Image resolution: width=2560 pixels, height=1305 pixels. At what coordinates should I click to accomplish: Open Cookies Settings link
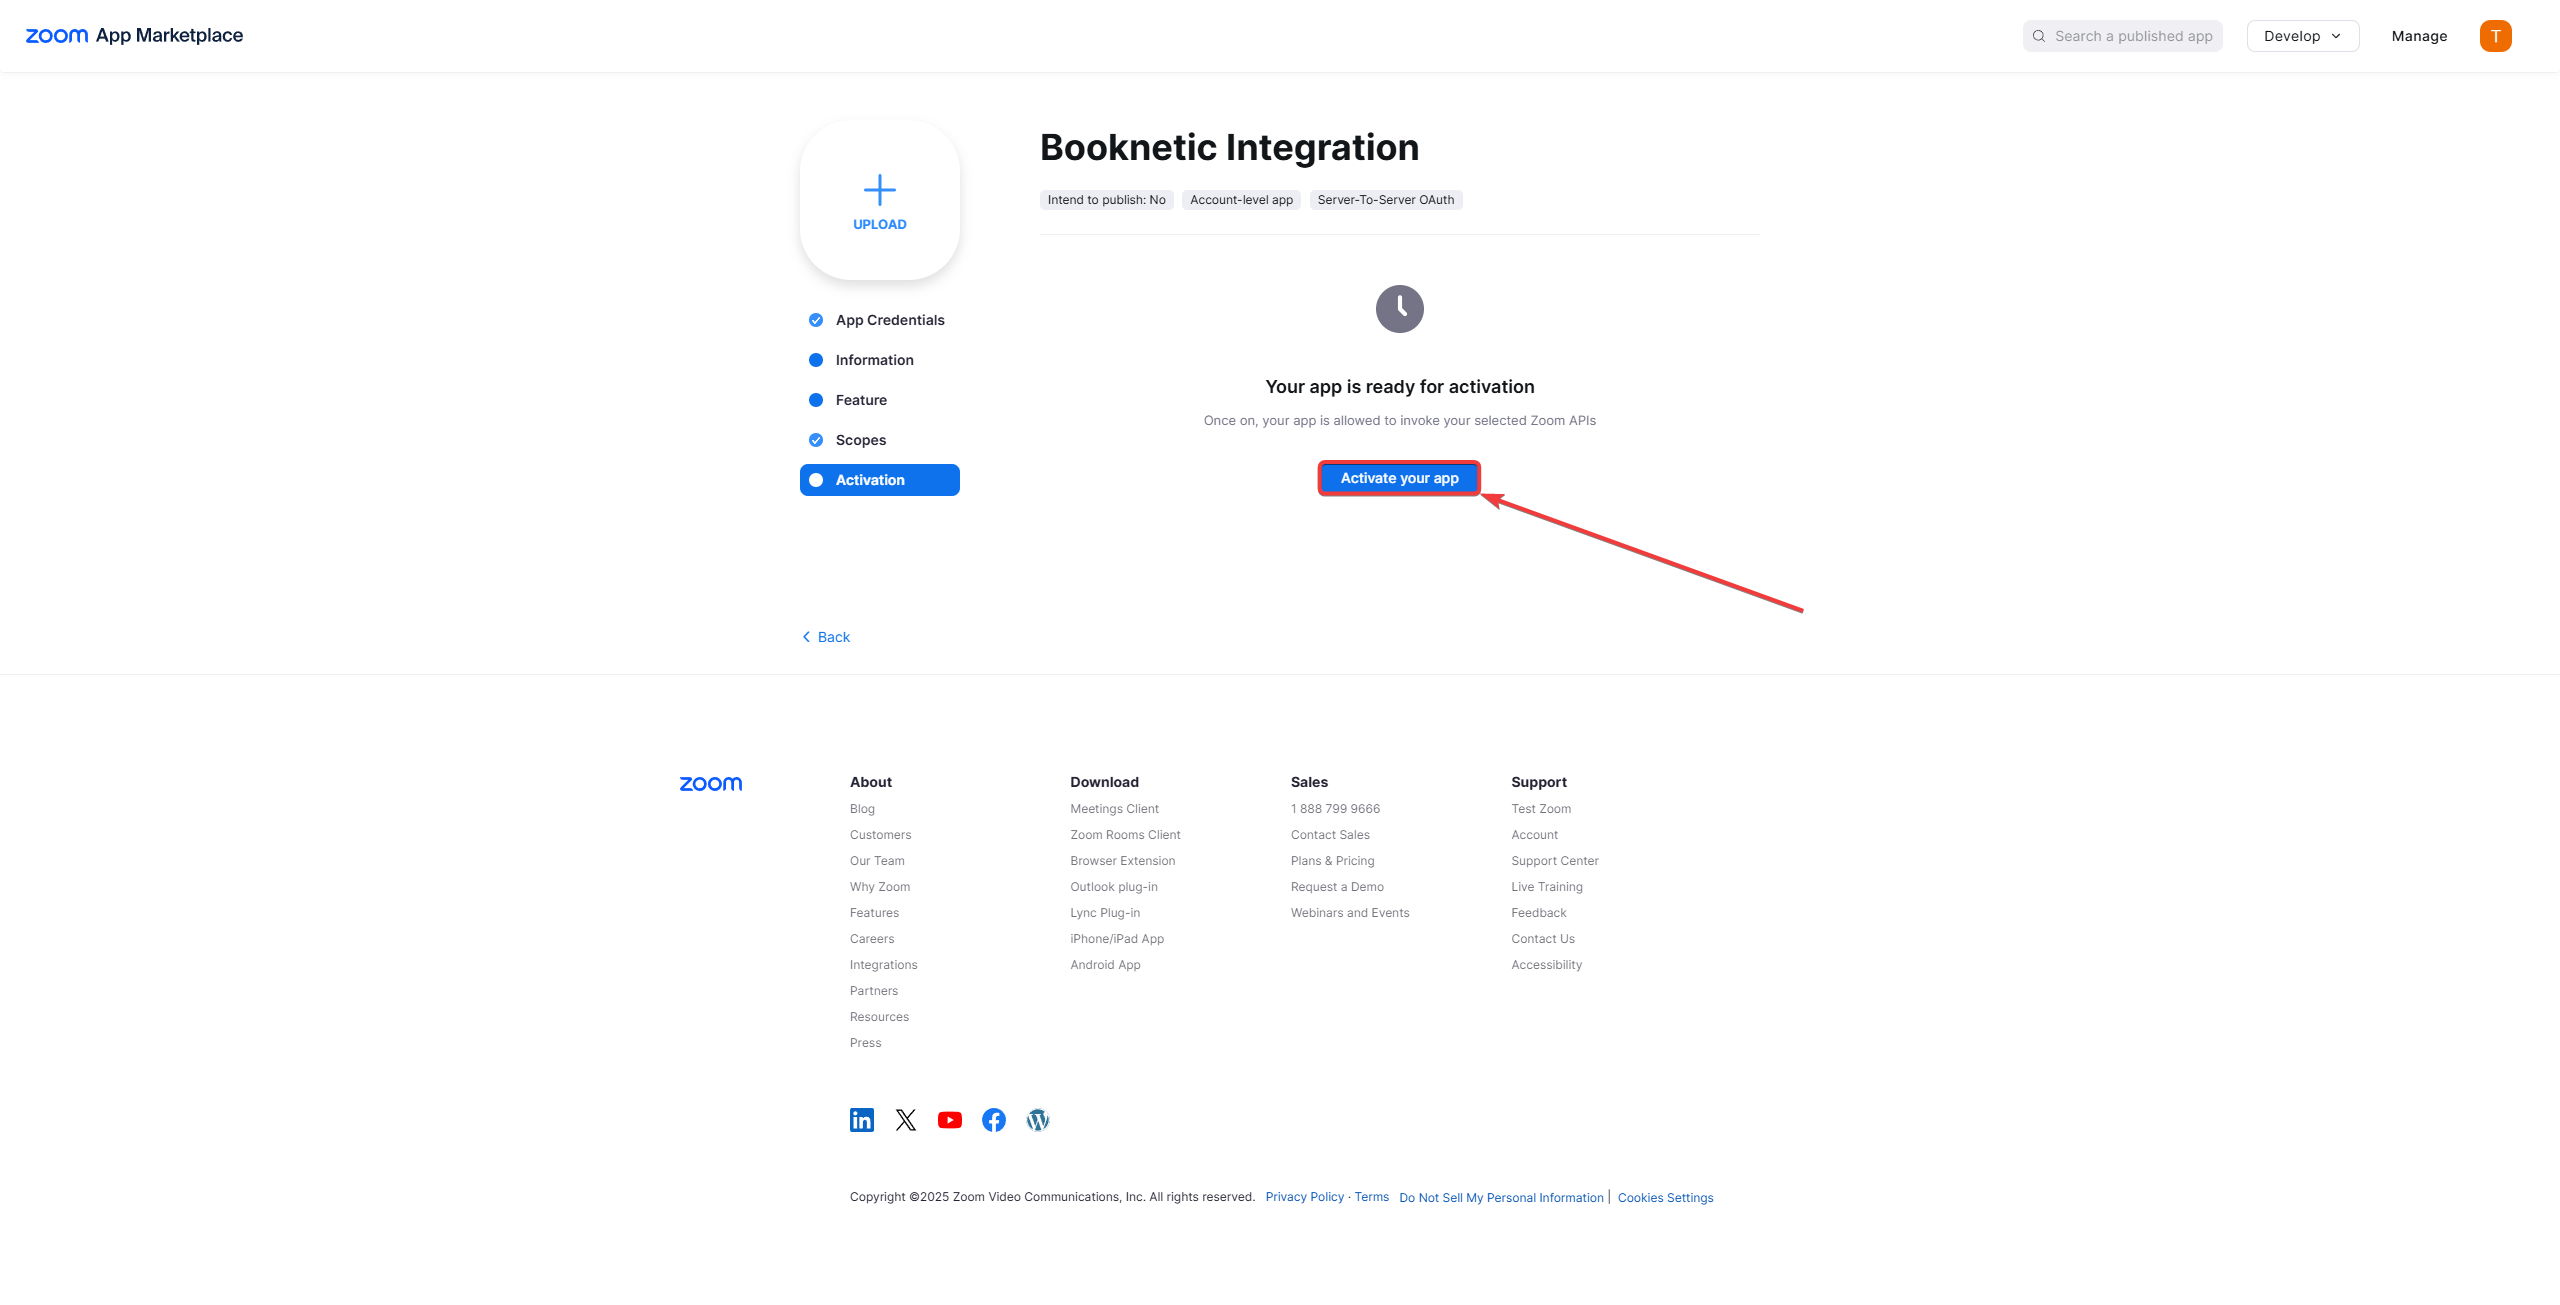click(x=1665, y=1198)
